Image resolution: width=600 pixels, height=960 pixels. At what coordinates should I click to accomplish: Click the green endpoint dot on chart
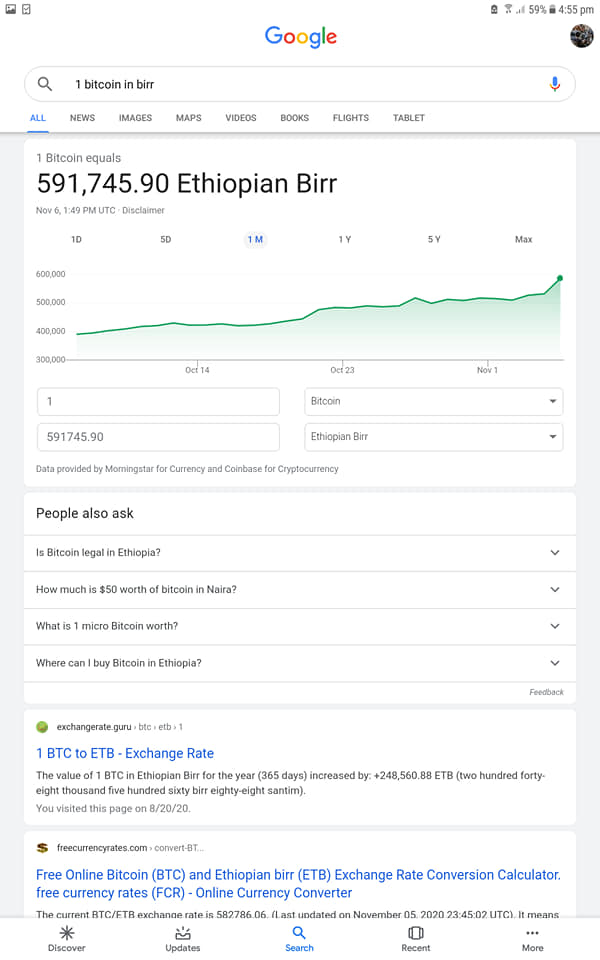pyautogui.click(x=560, y=278)
